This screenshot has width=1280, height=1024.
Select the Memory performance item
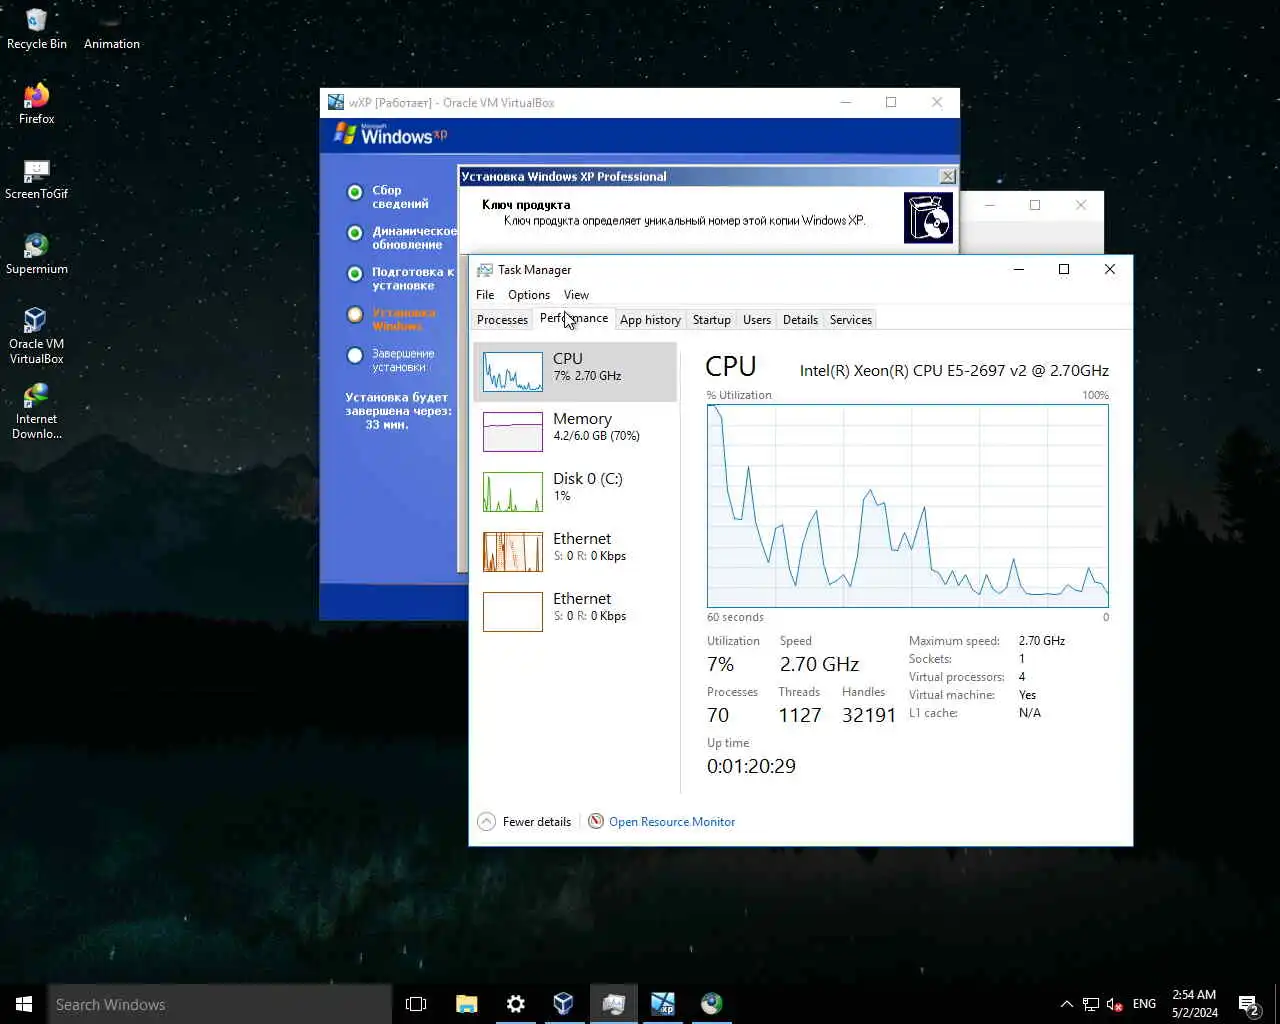[575, 432]
